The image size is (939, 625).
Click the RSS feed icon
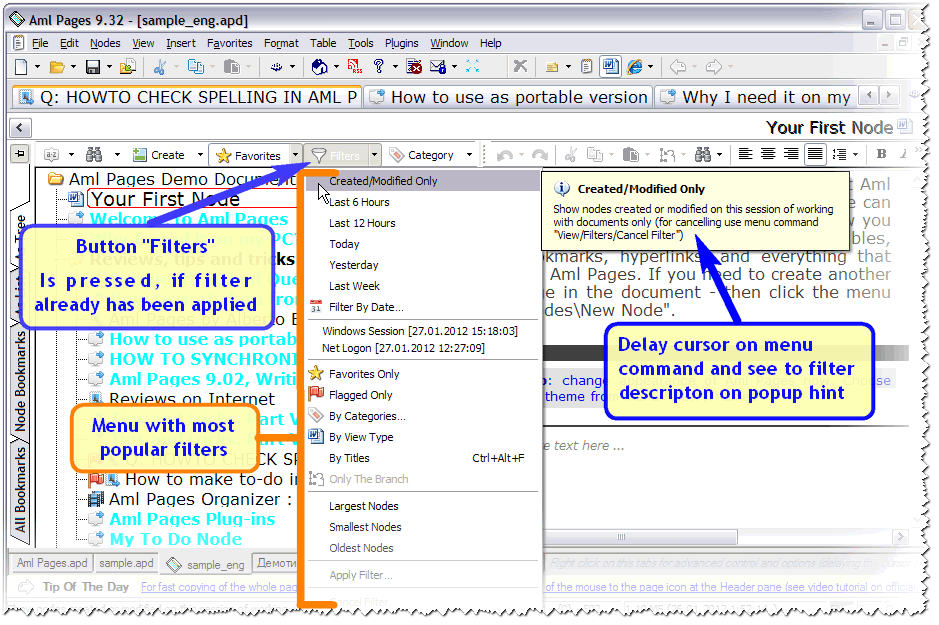(355, 66)
